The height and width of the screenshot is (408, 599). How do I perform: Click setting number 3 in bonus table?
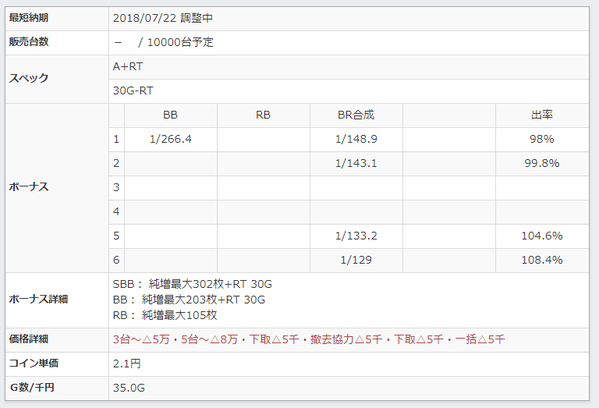pyautogui.click(x=116, y=188)
